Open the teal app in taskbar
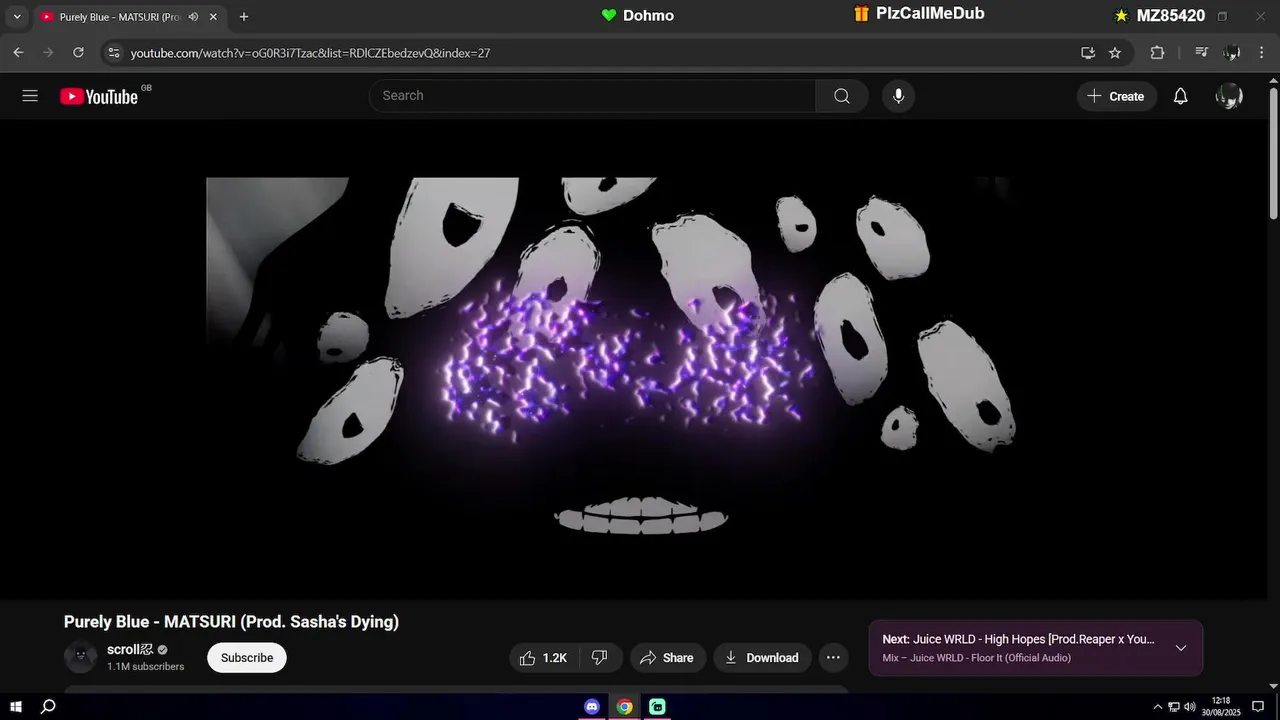The height and width of the screenshot is (720, 1280). coord(657,707)
